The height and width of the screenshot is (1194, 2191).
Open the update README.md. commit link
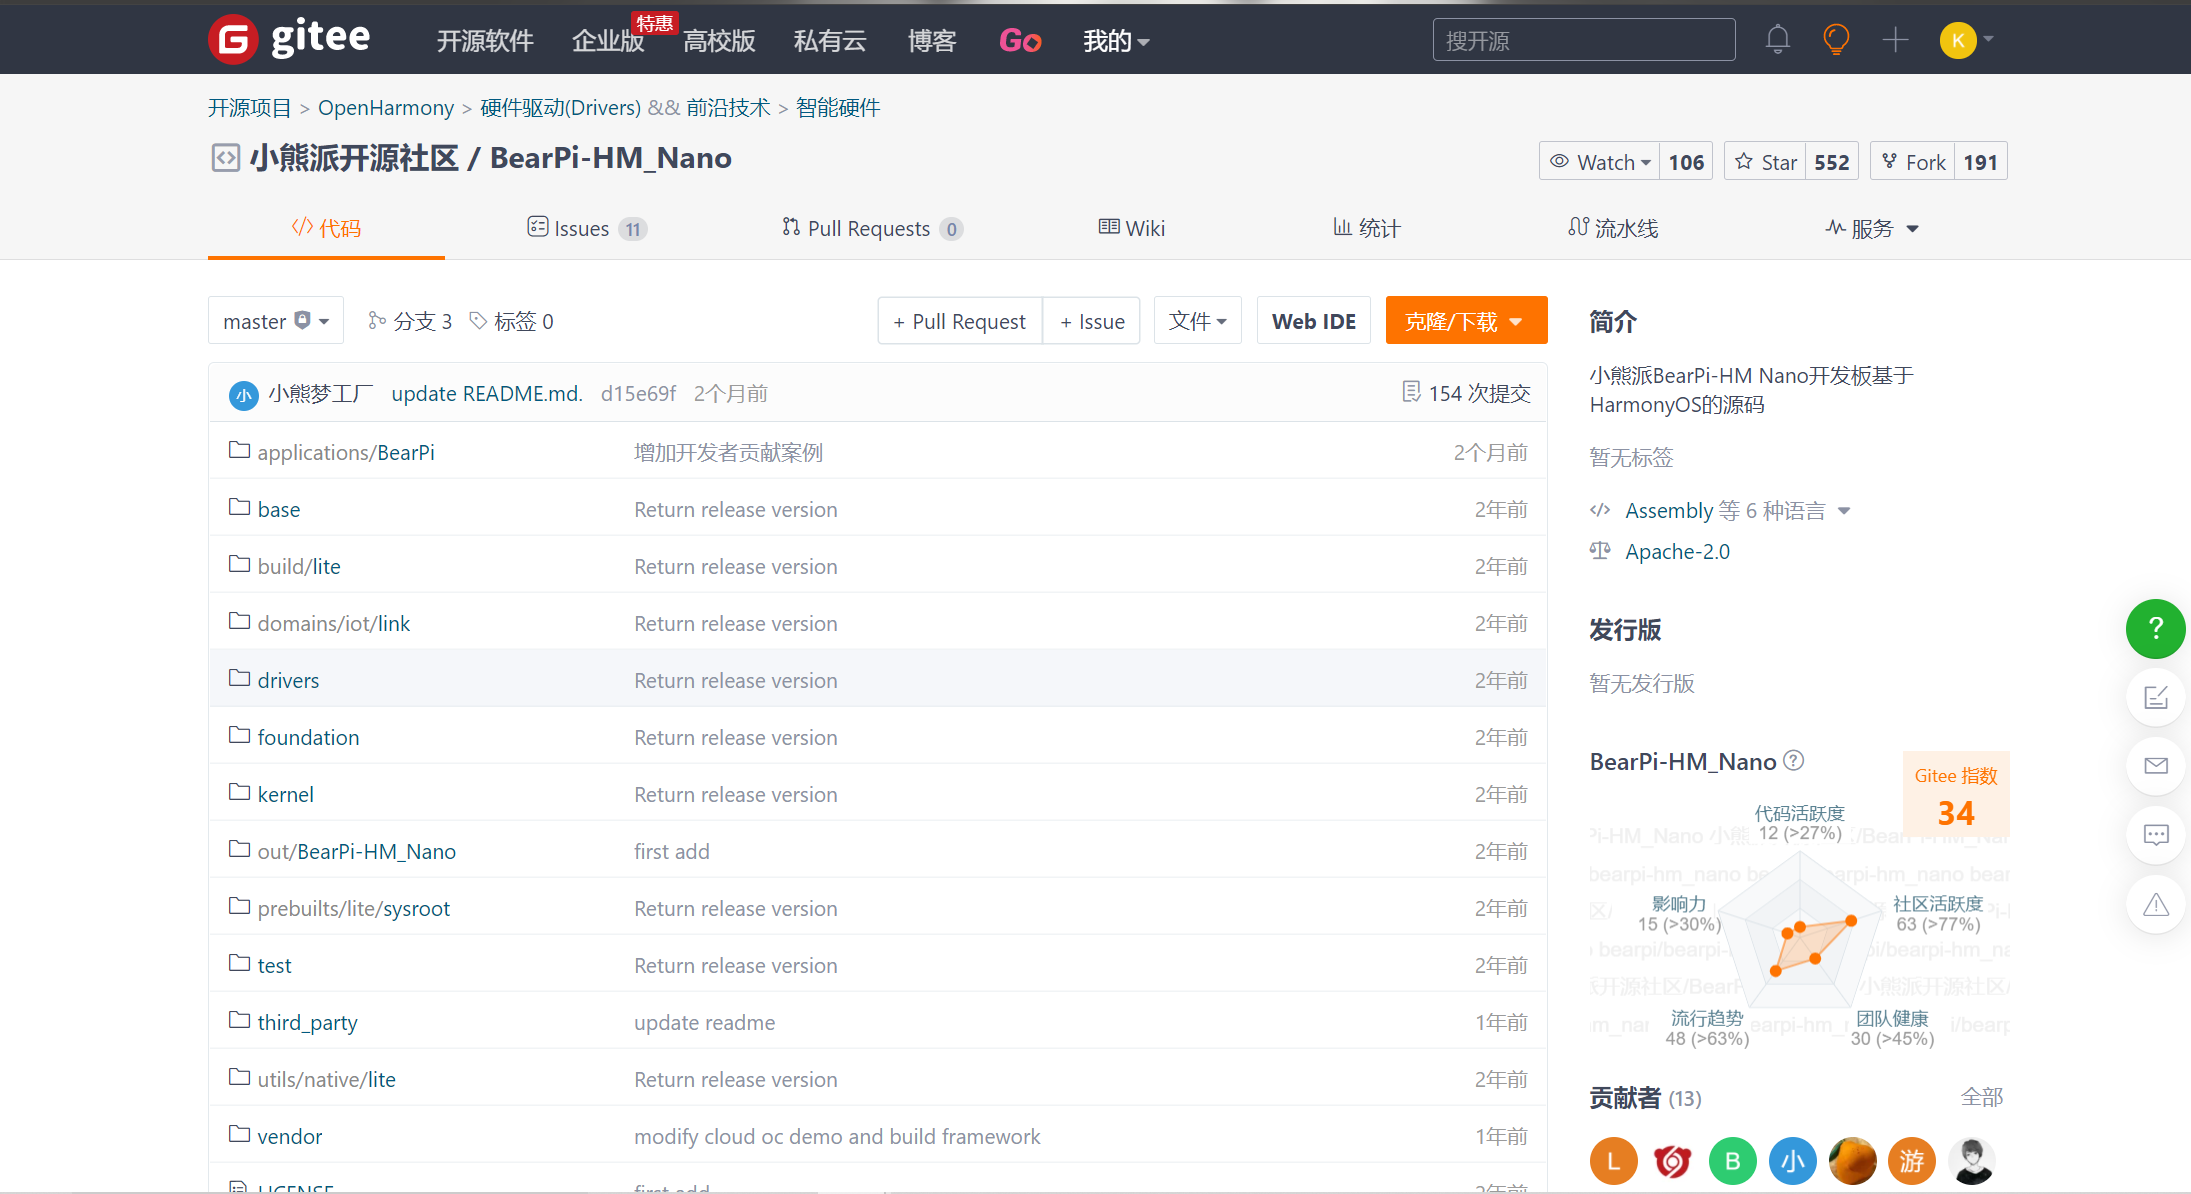click(487, 393)
